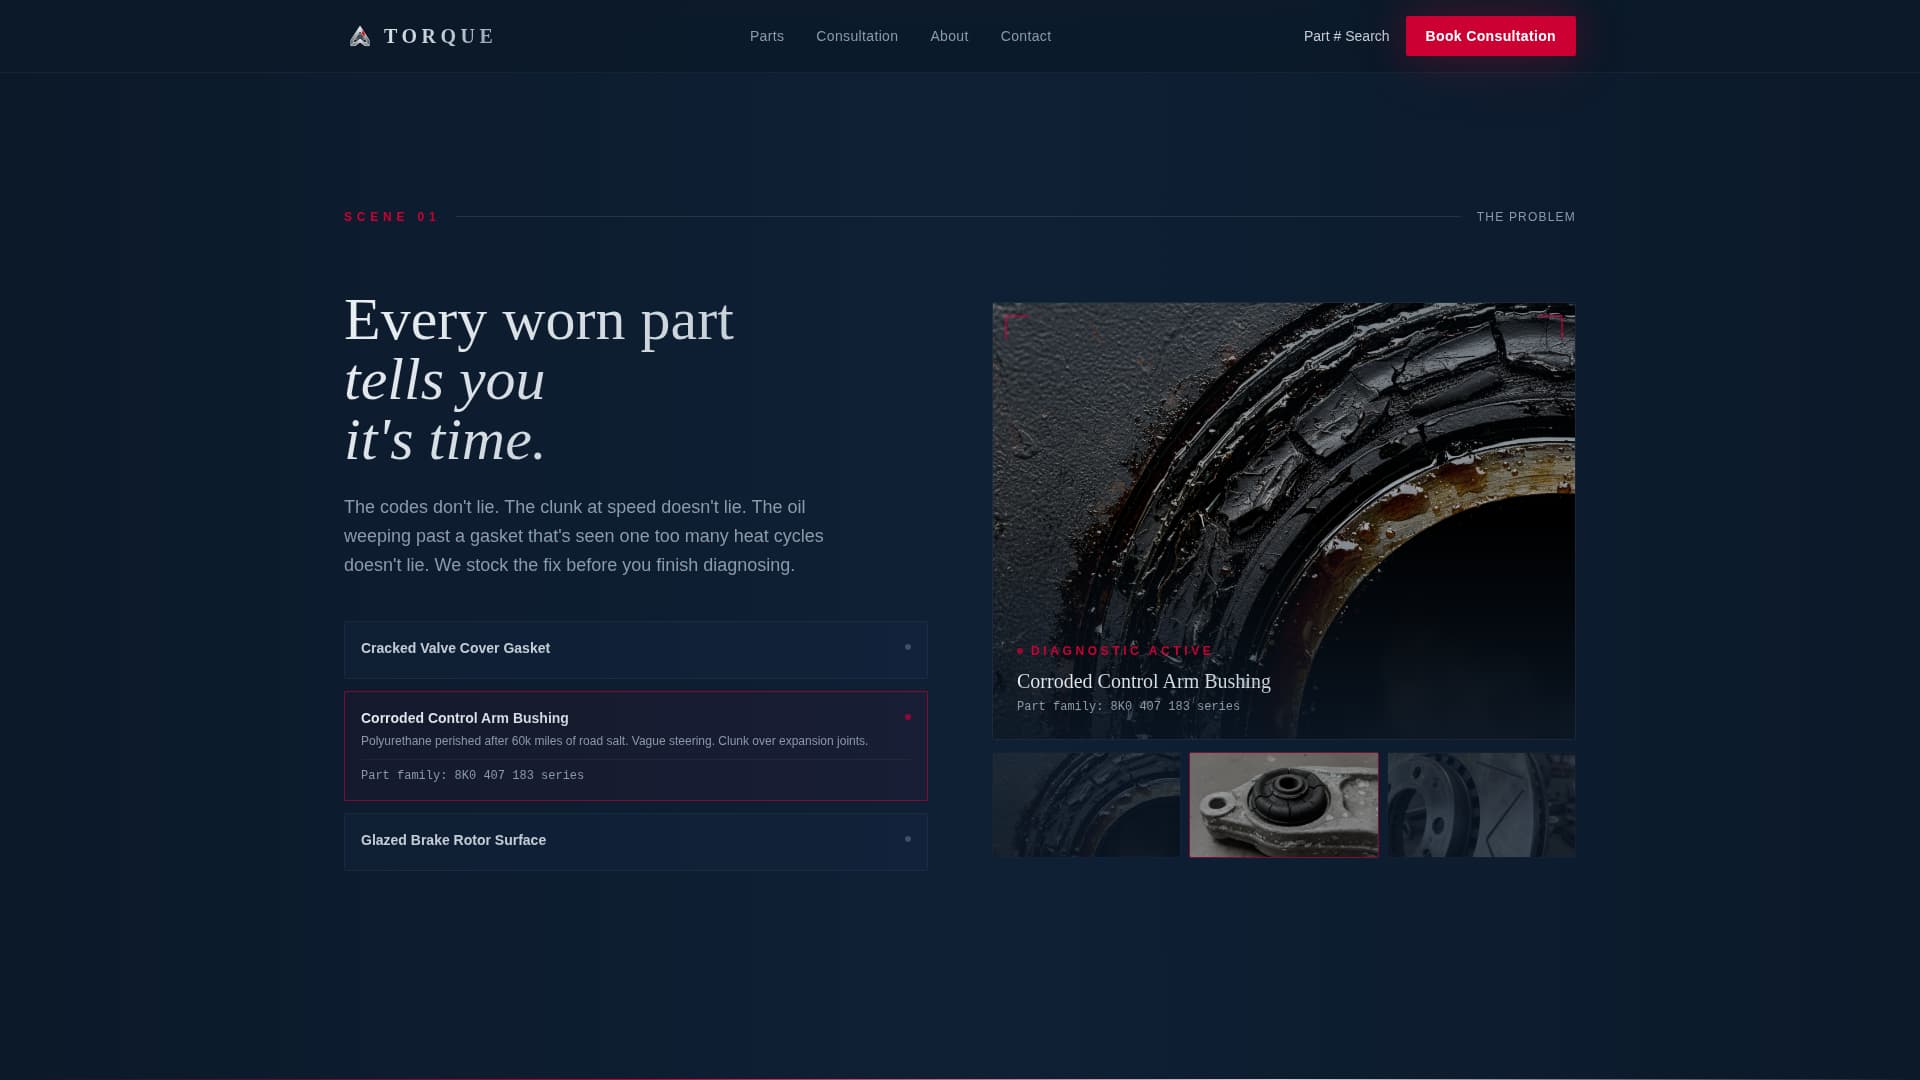Expand the Glazed Brake Rotor Surface item

600,841
